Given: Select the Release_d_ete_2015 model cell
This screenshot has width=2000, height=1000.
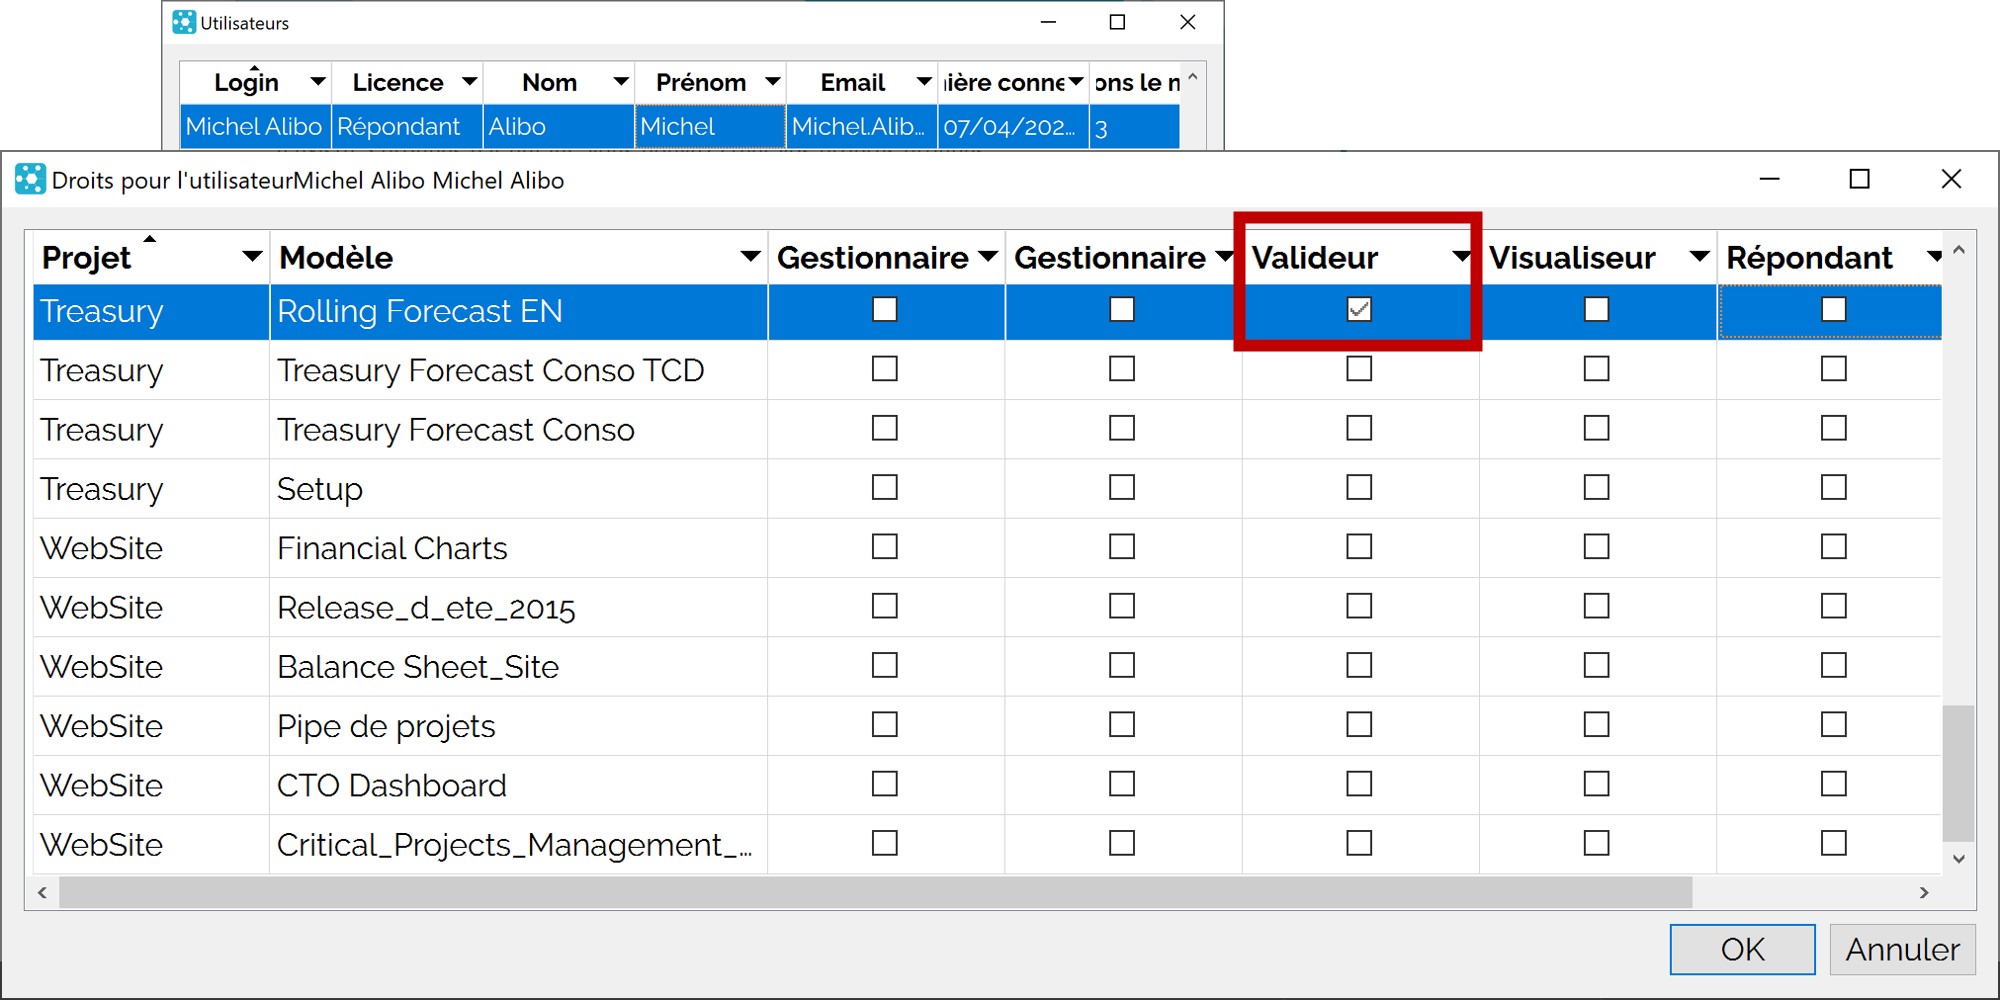Looking at the screenshot, I should point(518,608).
